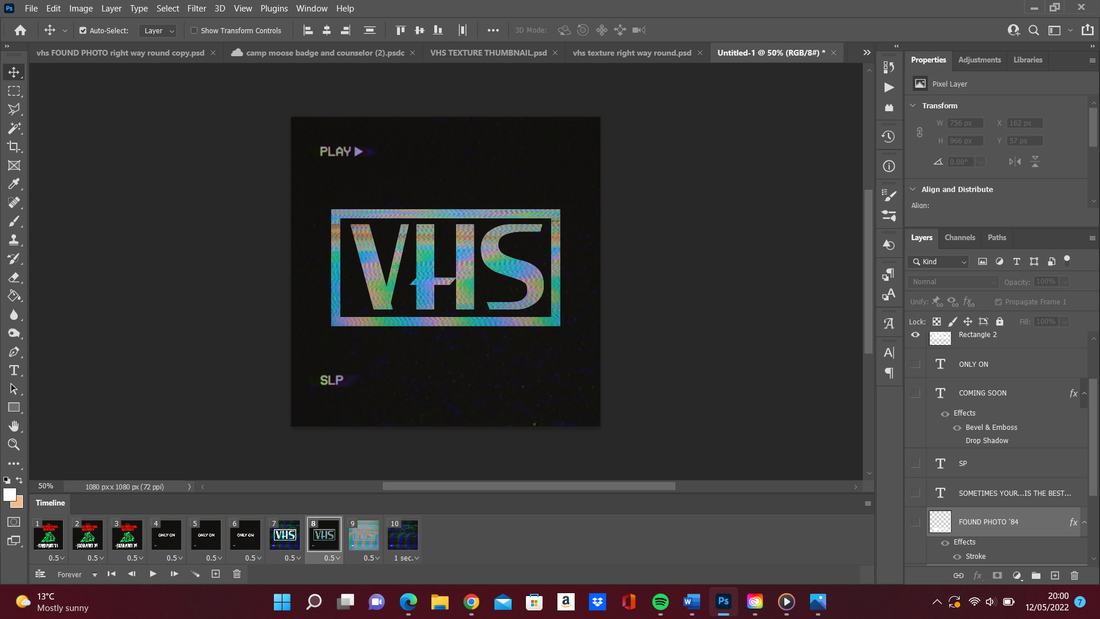Screen dimensions: 1100x619
Task: Switch to the Channels tab
Action: coord(960,237)
